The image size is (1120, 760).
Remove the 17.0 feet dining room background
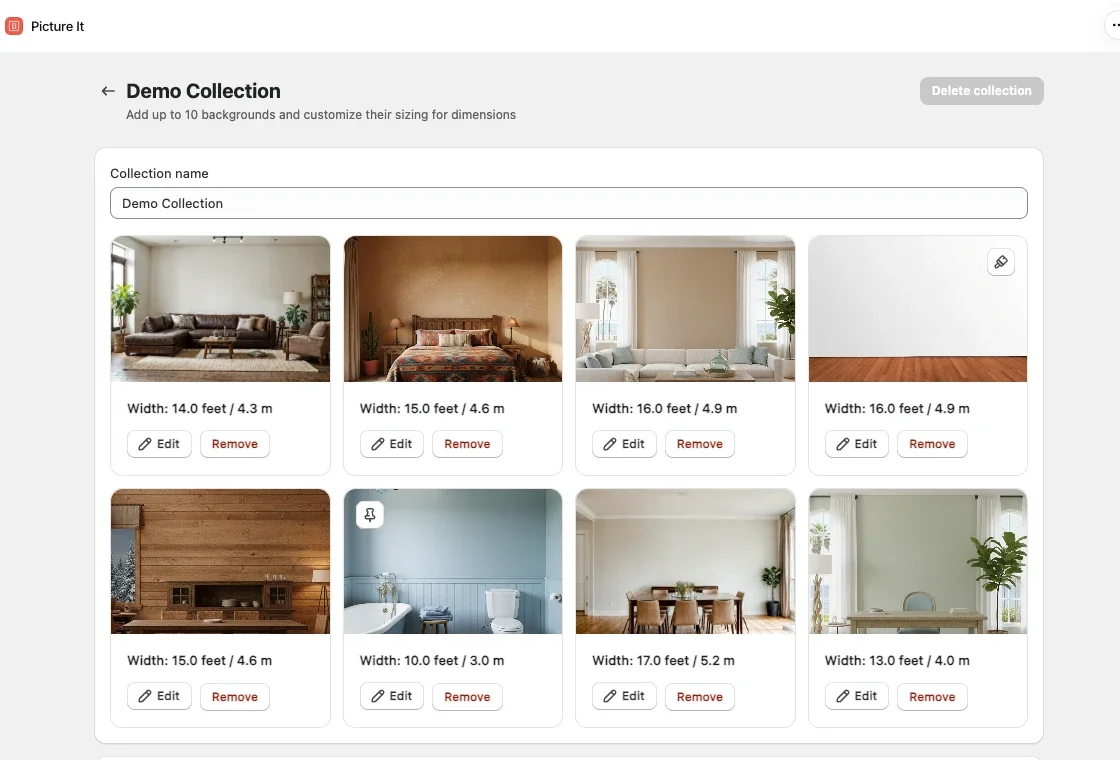click(x=699, y=696)
